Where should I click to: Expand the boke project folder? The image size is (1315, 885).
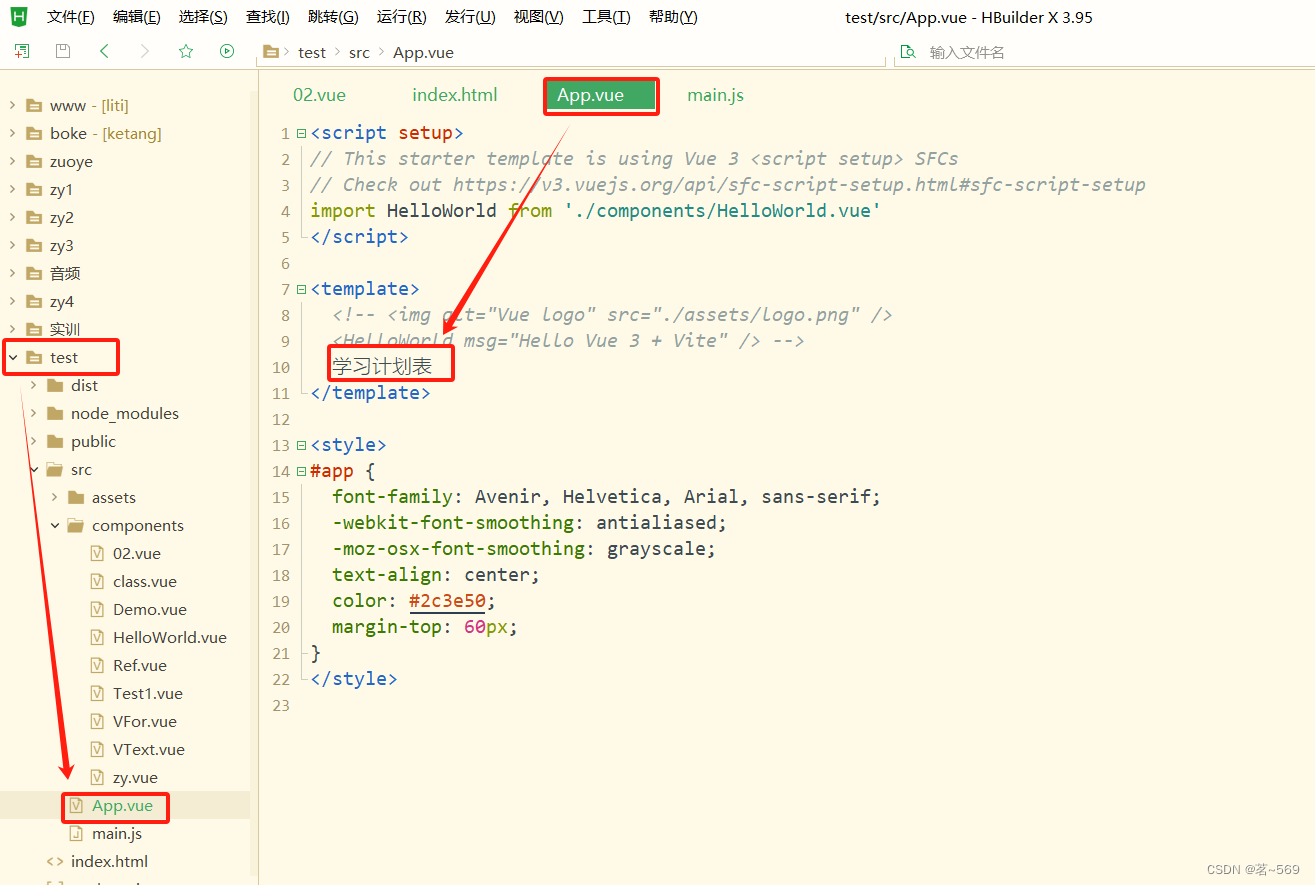point(12,133)
